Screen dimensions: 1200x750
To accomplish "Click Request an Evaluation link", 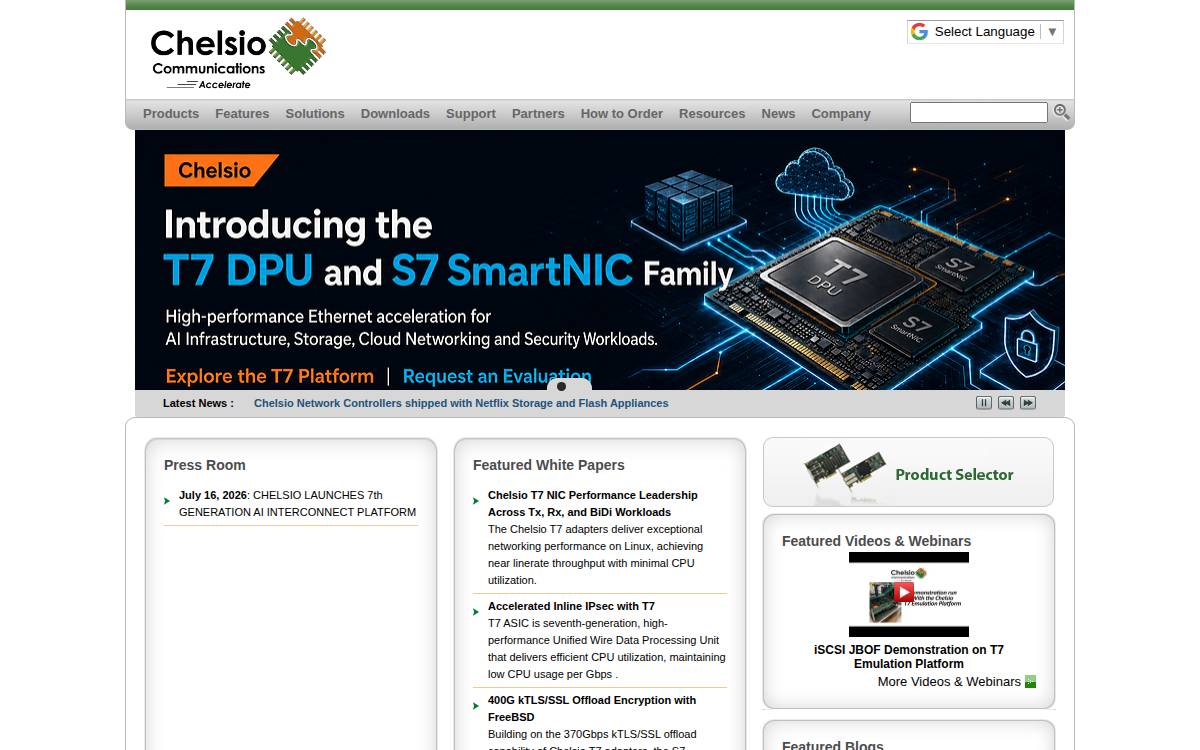I will tap(497, 377).
